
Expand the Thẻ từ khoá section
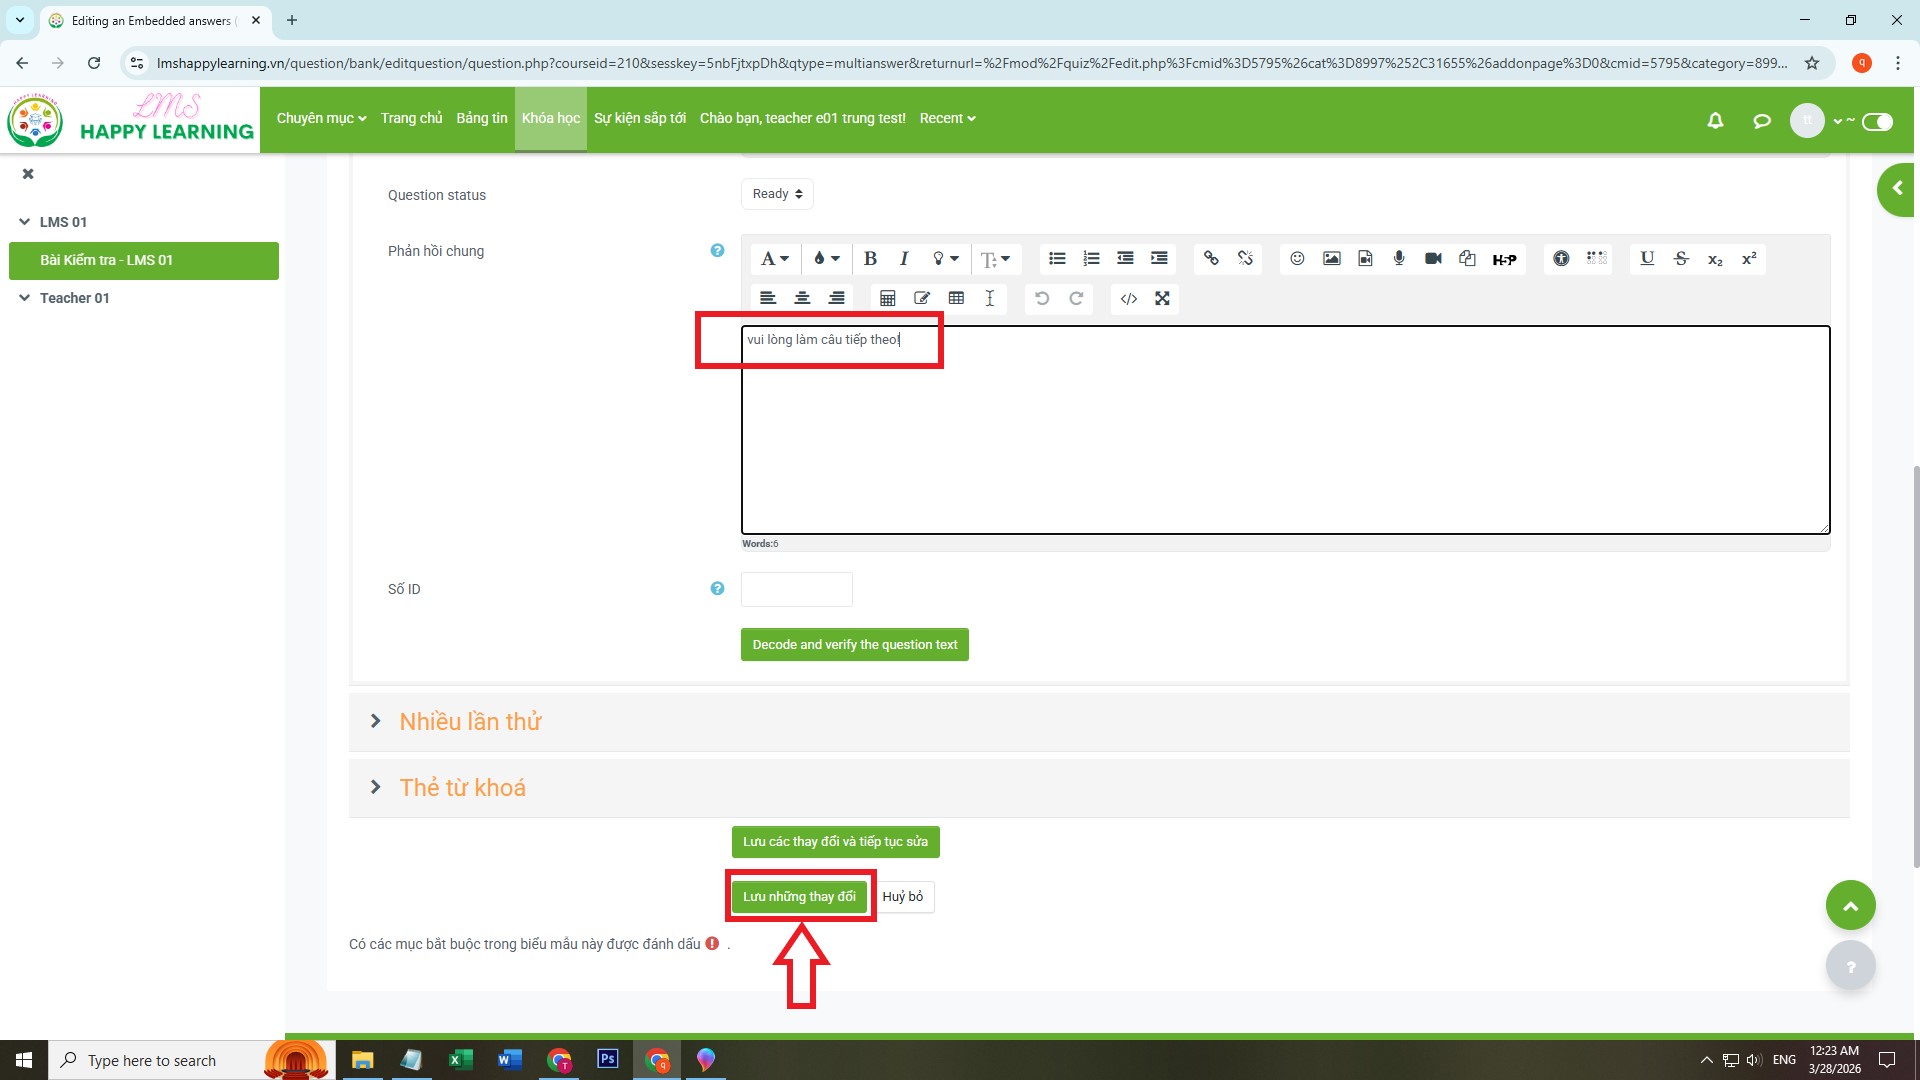click(462, 788)
